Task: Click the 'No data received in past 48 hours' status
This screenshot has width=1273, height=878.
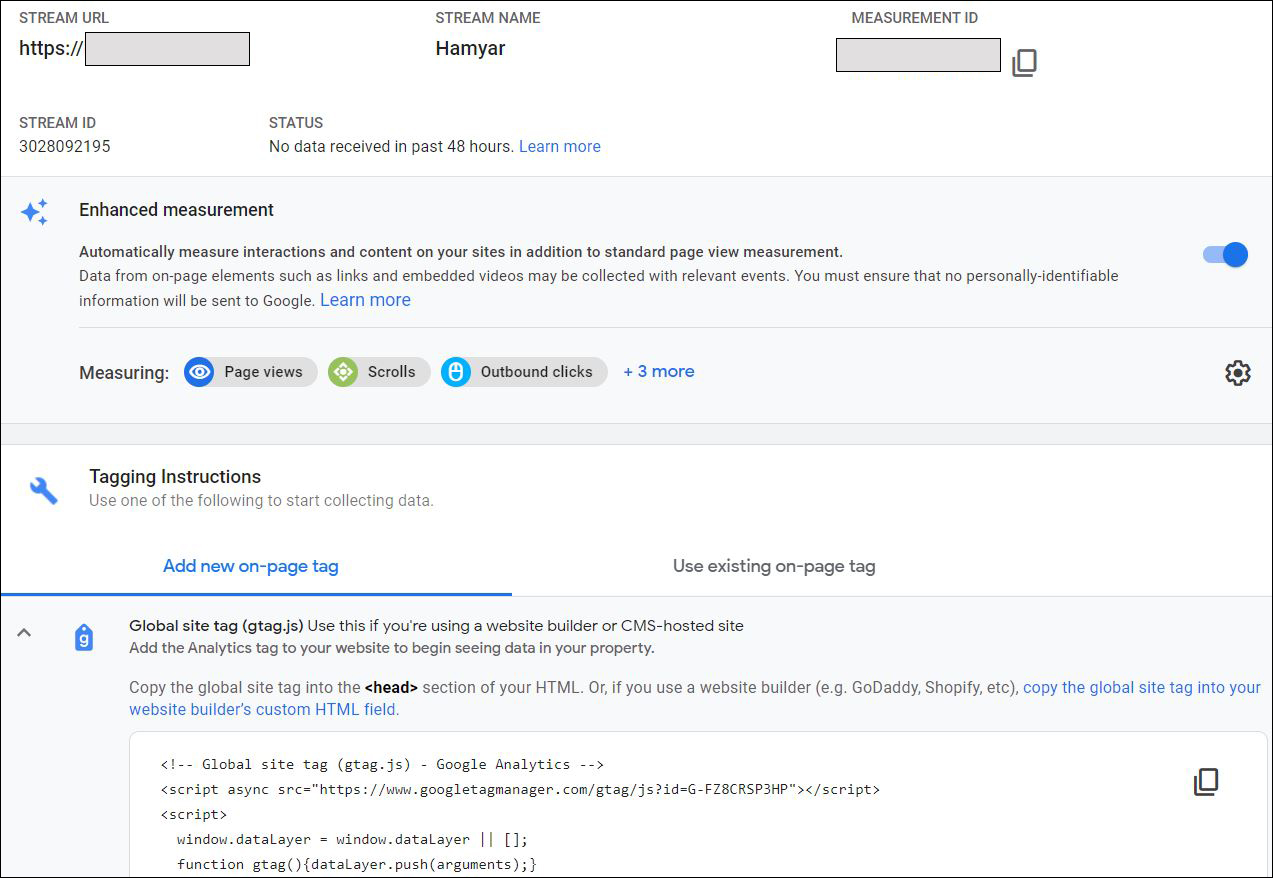Action: point(392,146)
